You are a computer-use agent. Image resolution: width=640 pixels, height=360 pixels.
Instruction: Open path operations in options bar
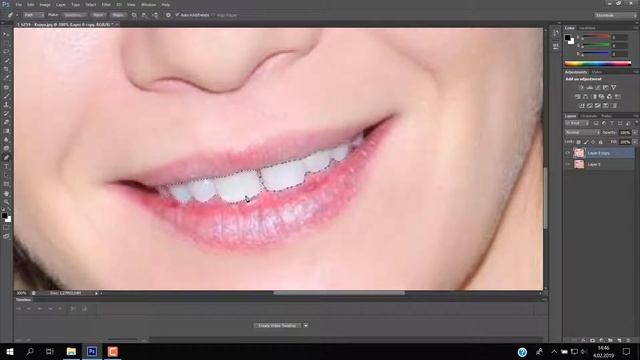click(x=134, y=15)
